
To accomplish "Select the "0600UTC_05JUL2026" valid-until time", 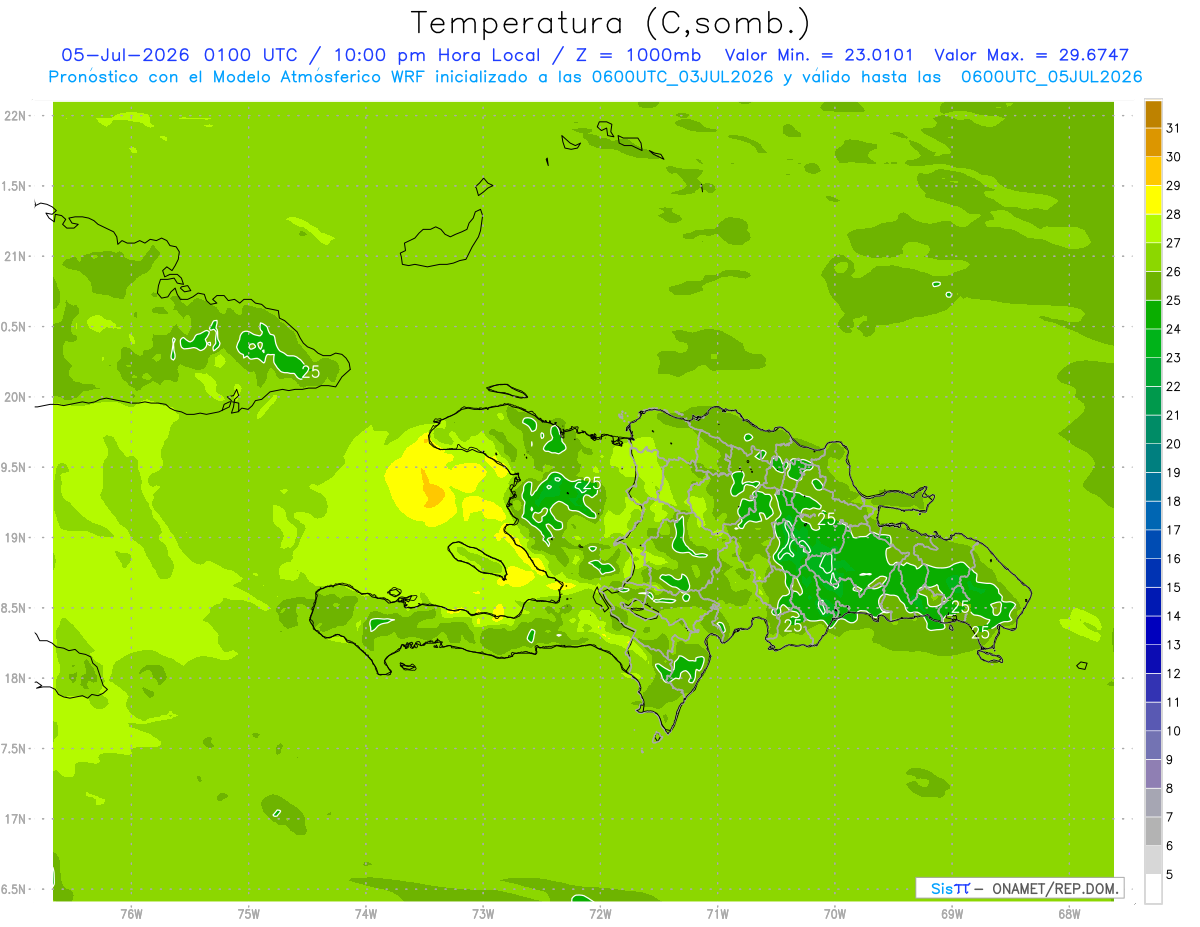I will tap(1051, 77).
